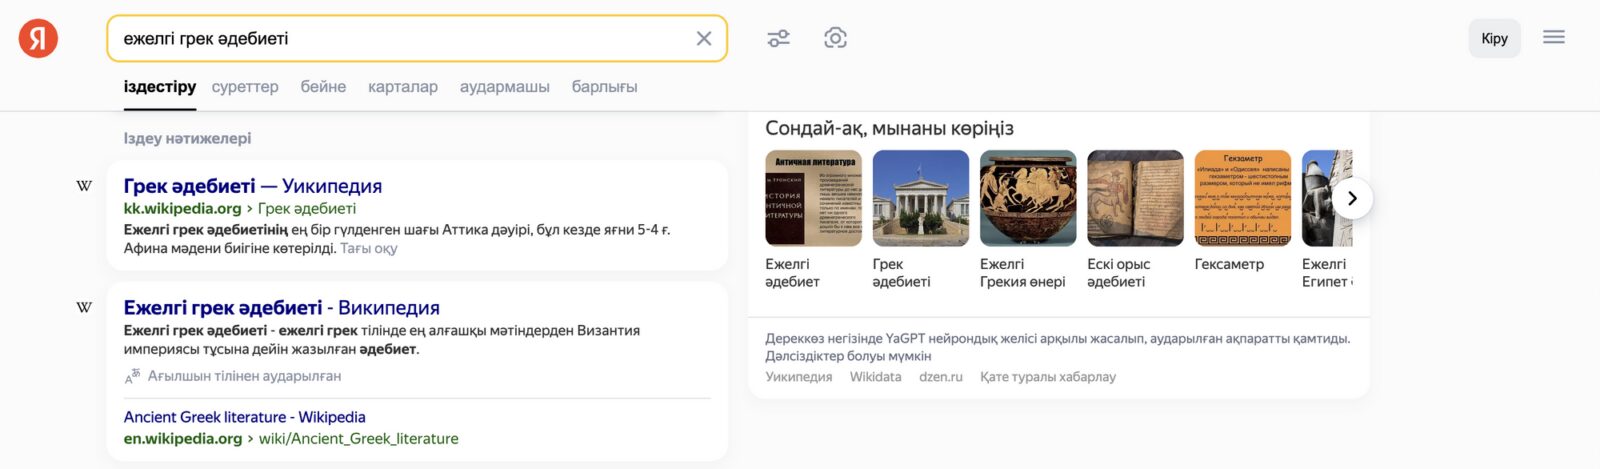The height and width of the screenshot is (469, 1600).
Task: Clear the search query with the X icon
Action: [704, 38]
